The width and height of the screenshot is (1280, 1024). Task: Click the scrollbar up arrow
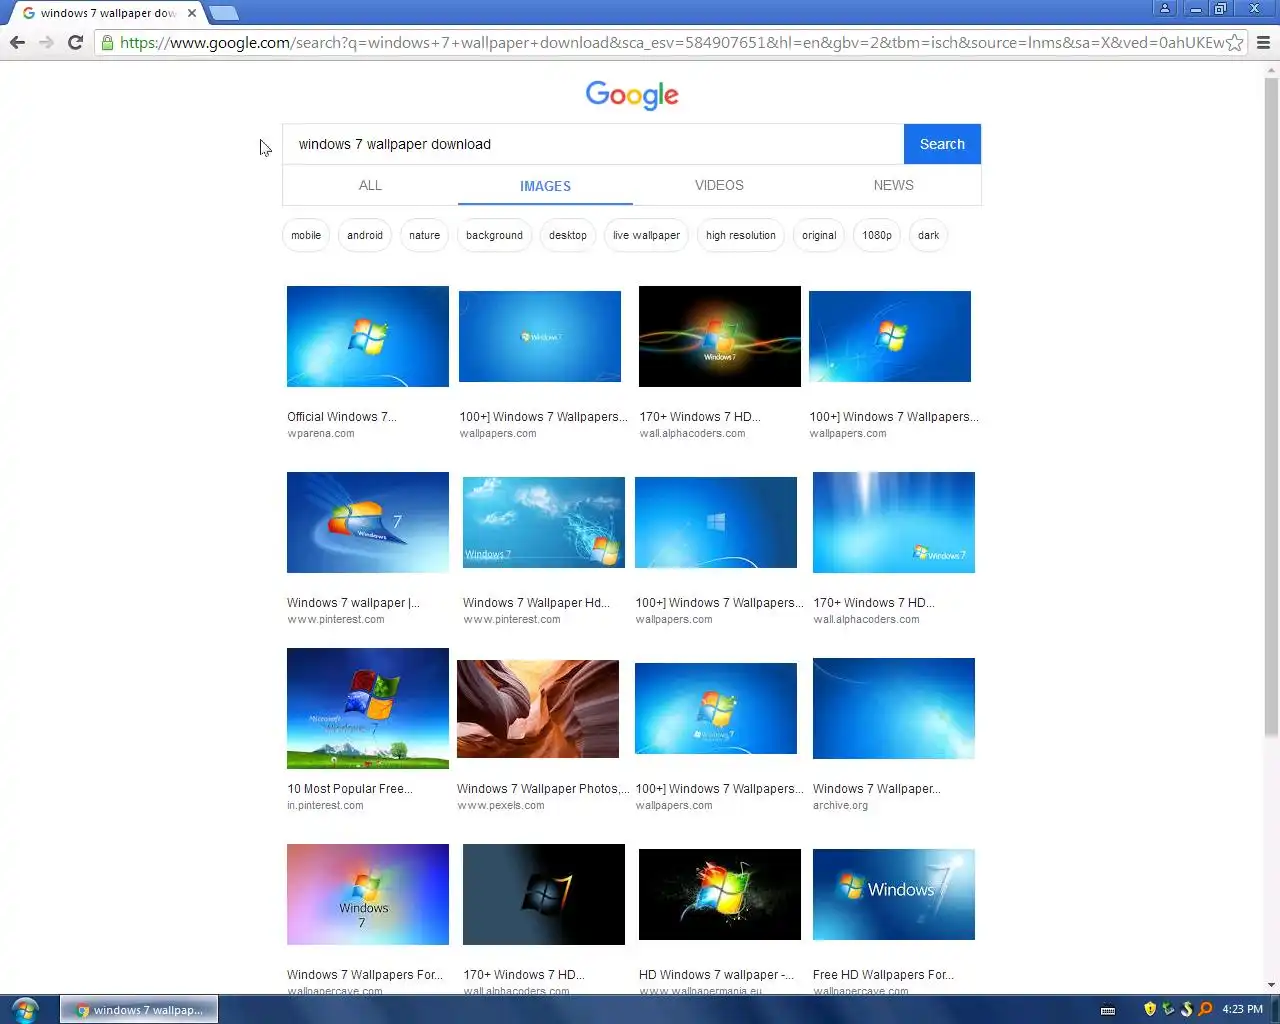(1271, 70)
